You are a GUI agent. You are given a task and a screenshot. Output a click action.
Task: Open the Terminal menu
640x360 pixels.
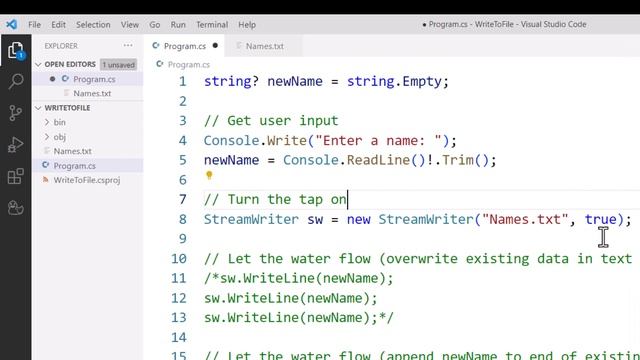point(212,24)
